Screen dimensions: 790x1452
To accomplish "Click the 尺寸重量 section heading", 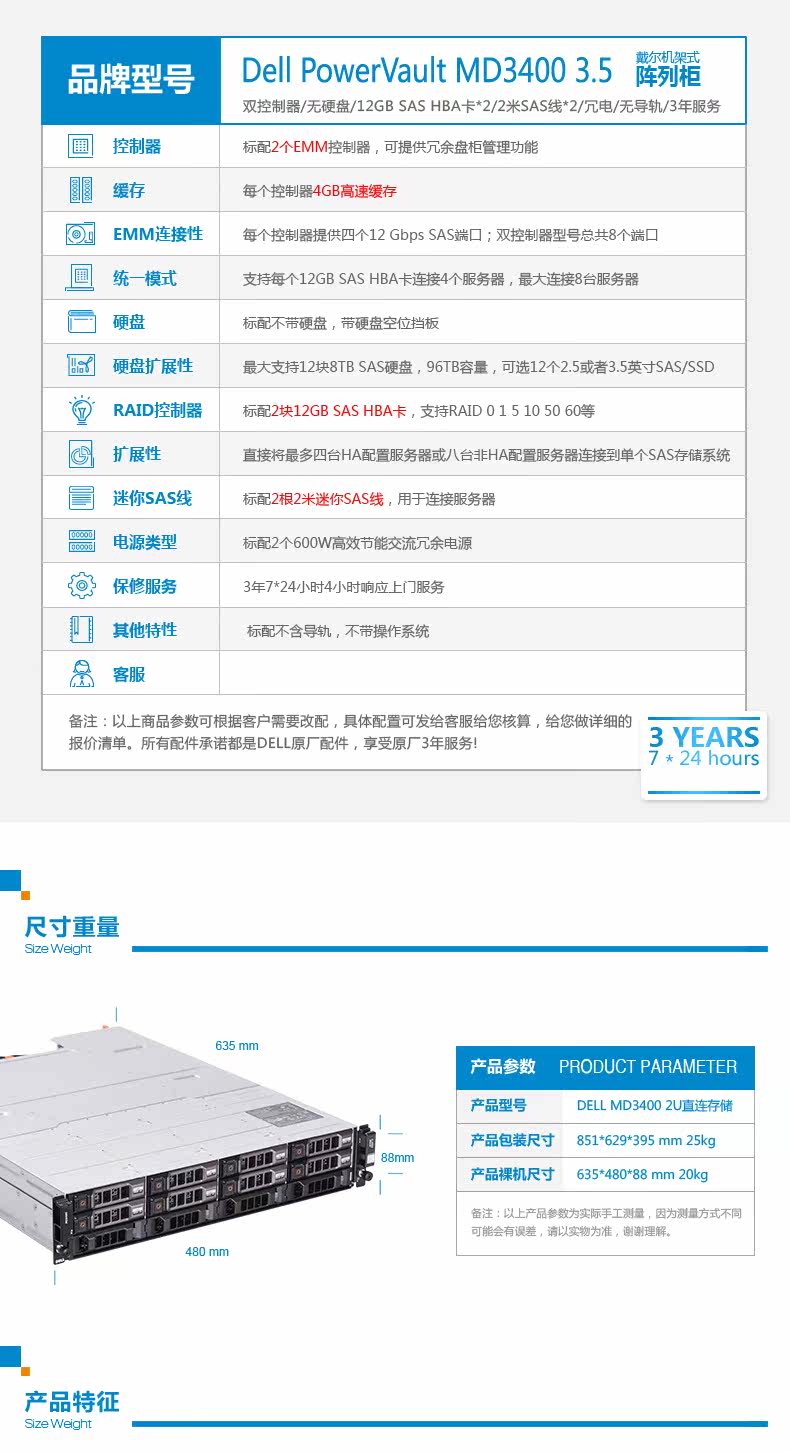I will [x=72, y=927].
